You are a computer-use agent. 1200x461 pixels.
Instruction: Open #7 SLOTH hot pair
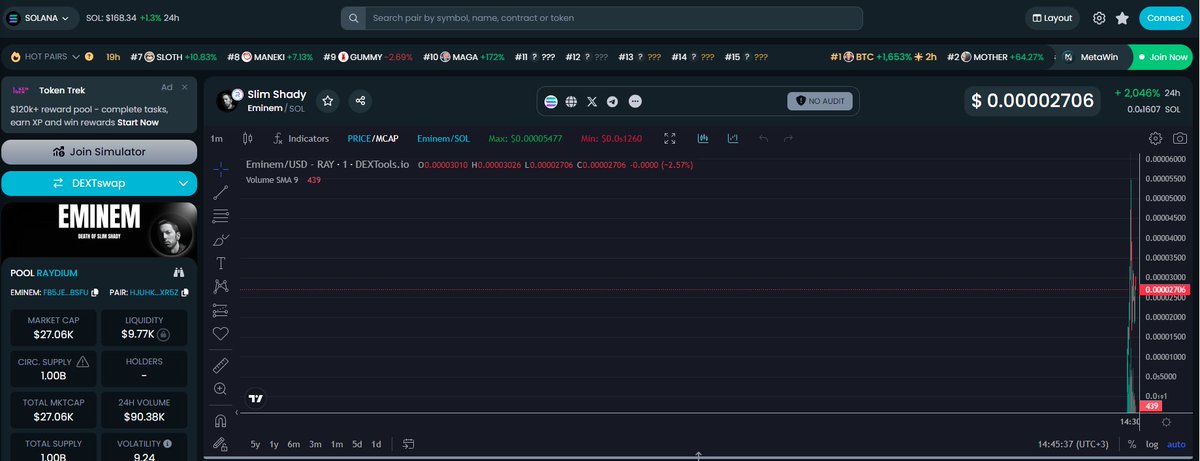click(174, 57)
